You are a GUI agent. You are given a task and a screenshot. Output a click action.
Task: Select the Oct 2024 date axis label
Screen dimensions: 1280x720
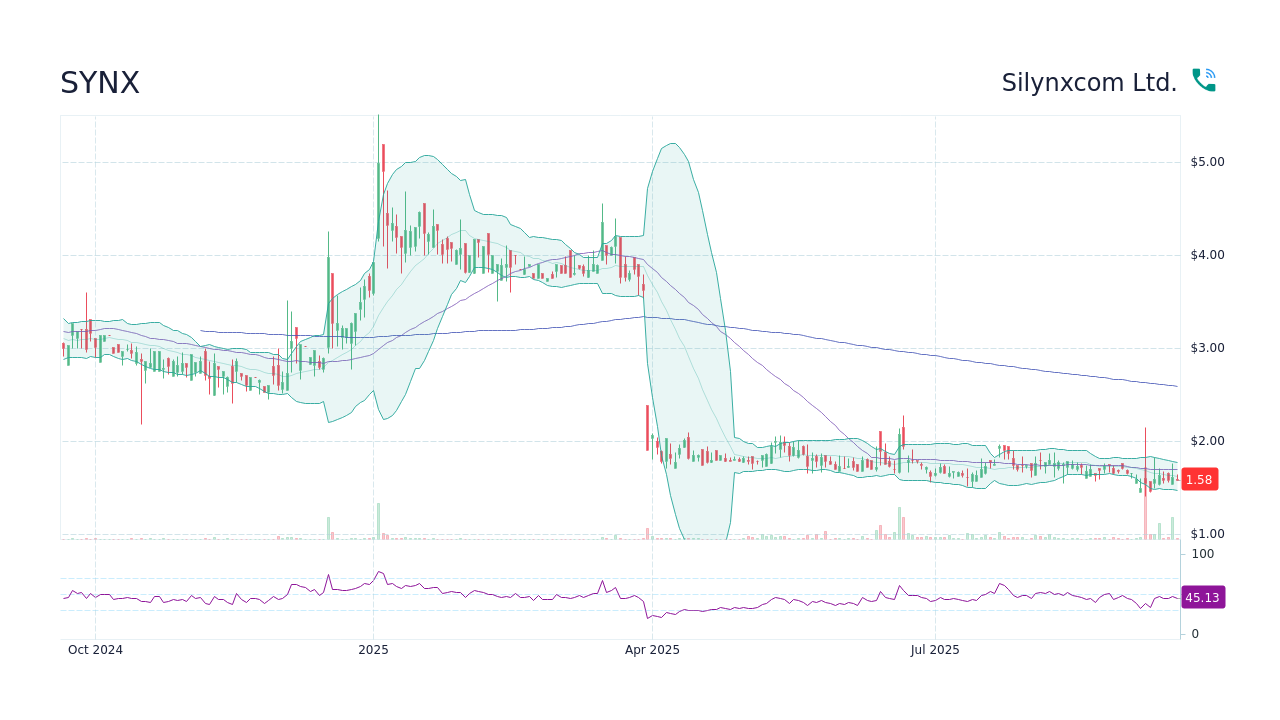pyautogui.click(x=97, y=649)
